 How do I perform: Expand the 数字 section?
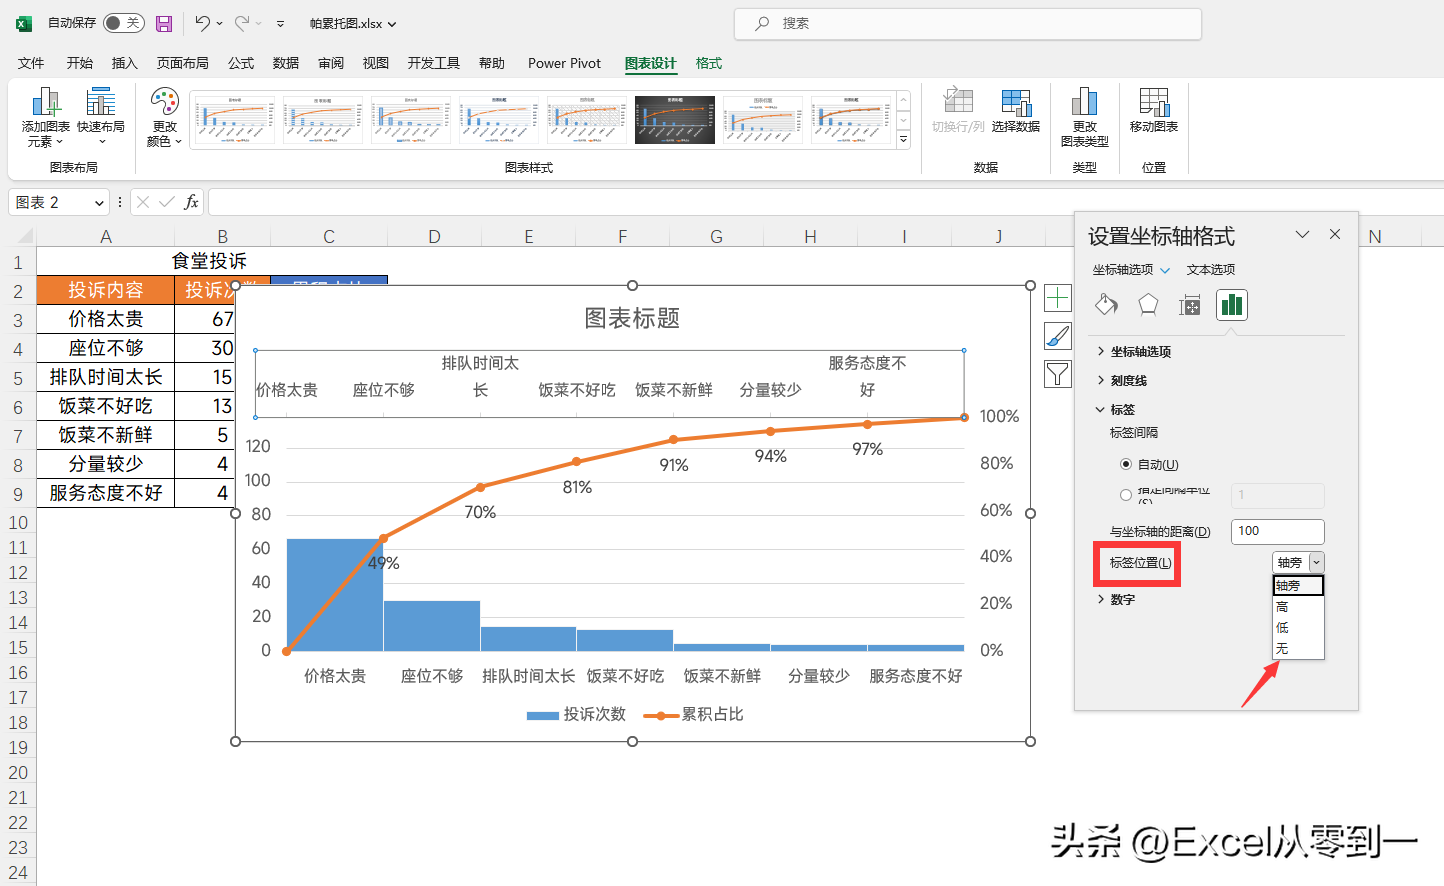[1116, 600]
